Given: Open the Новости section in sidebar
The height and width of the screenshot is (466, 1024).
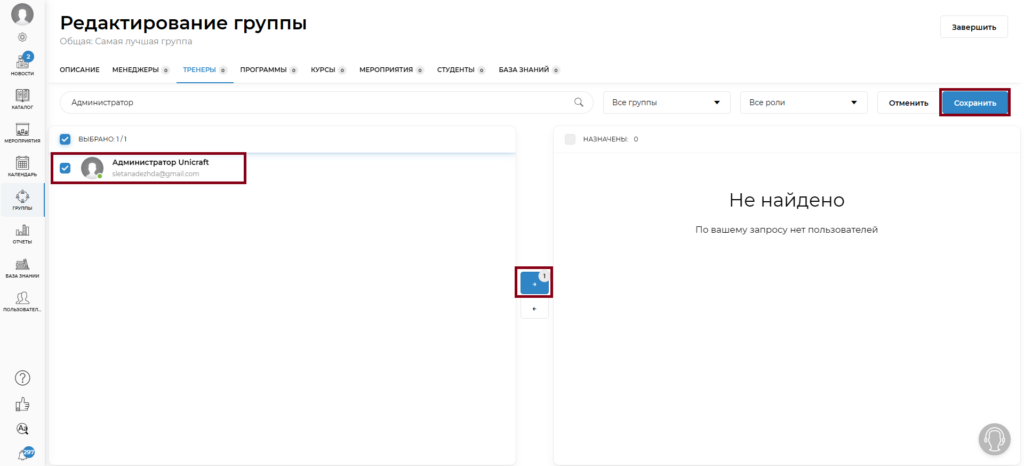Looking at the screenshot, I should coord(22,64).
